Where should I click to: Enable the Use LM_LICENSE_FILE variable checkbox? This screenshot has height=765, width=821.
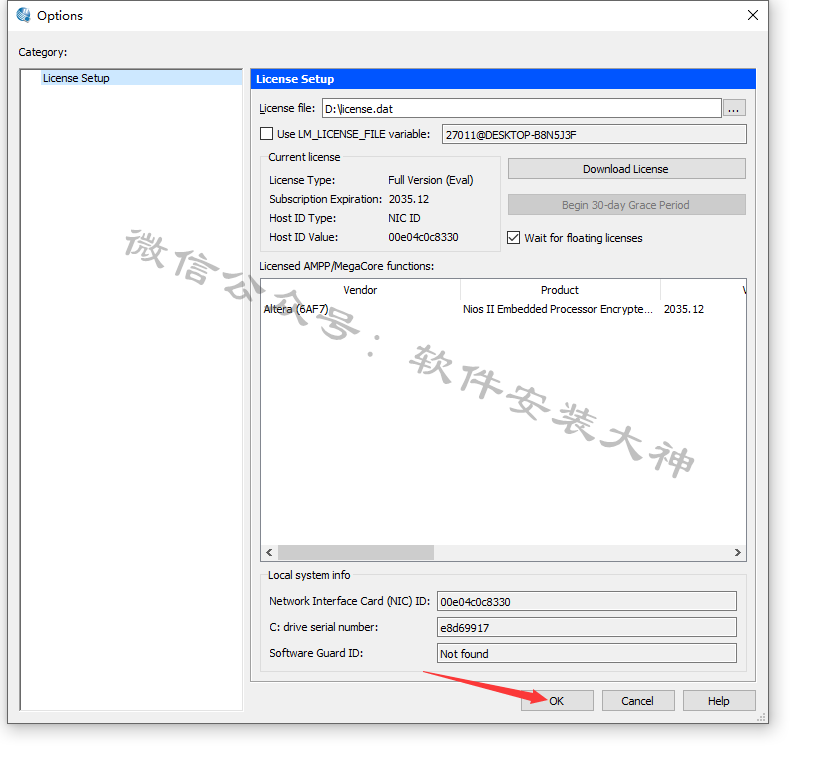(x=267, y=134)
